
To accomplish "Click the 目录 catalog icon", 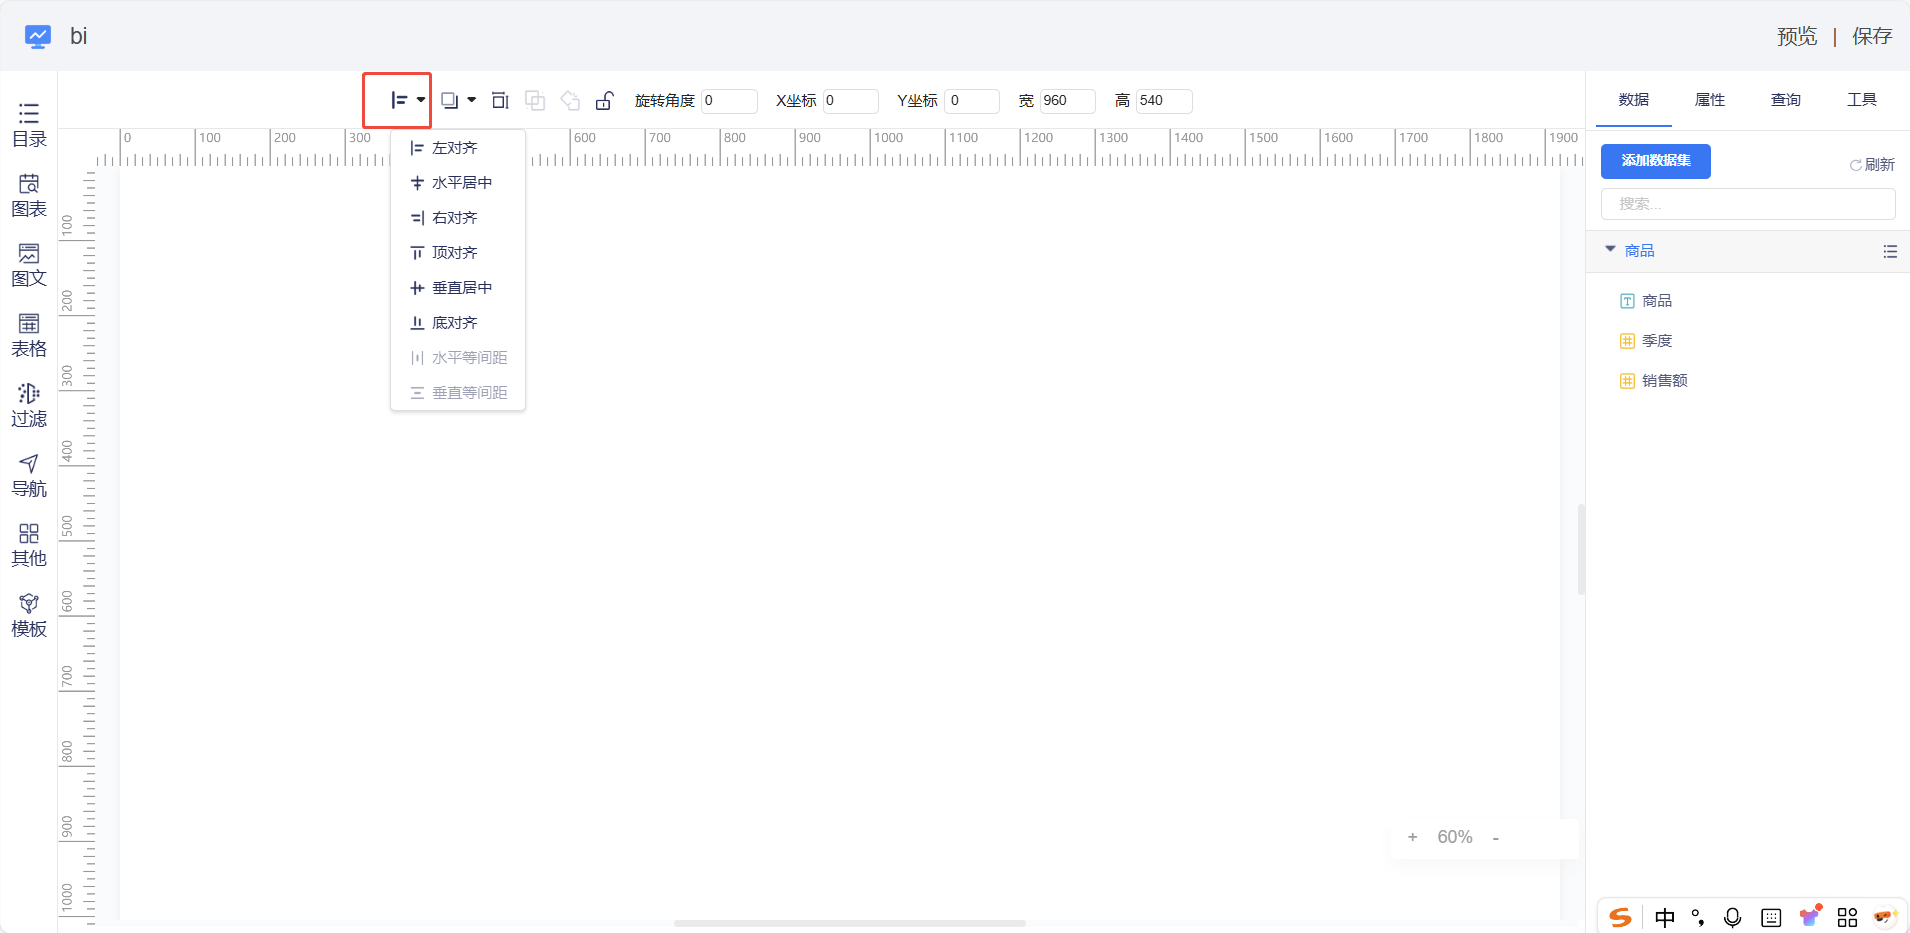I will pos(29,125).
